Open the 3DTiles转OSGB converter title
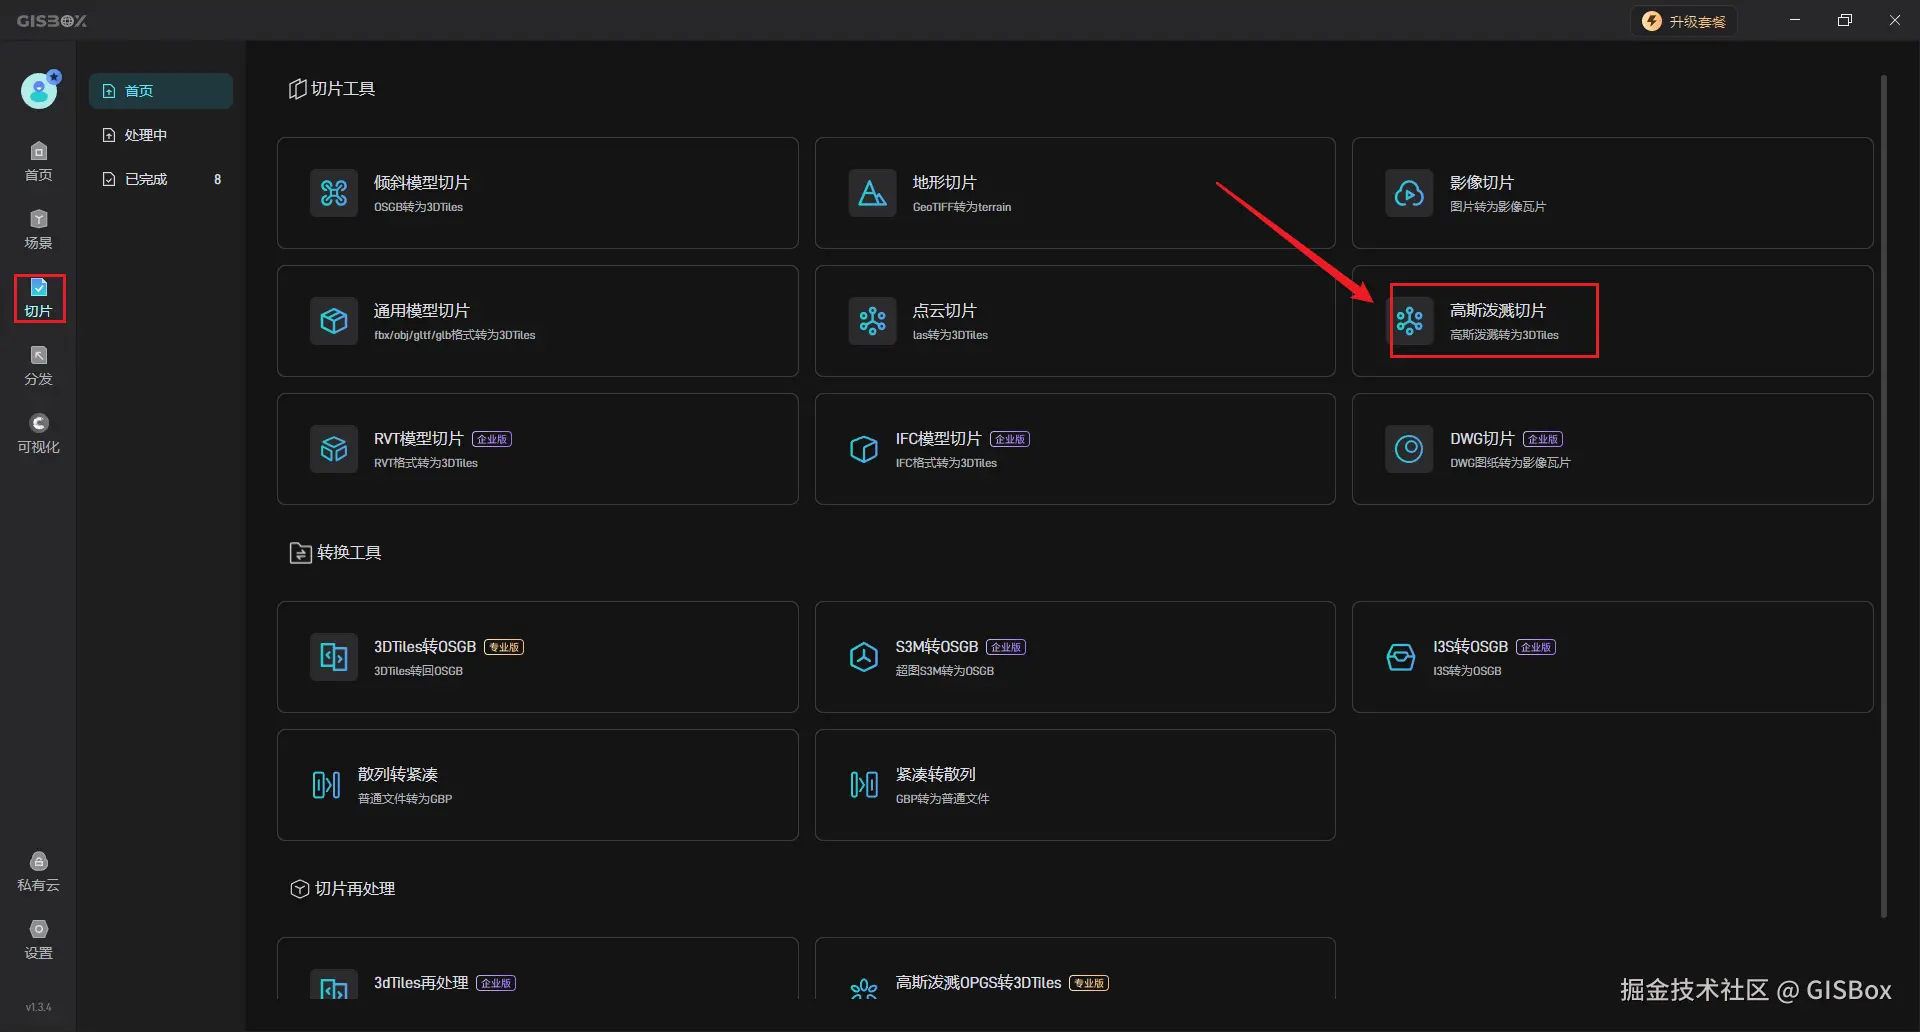Viewport: 1920px width, 1032px height. pos(425,647)
